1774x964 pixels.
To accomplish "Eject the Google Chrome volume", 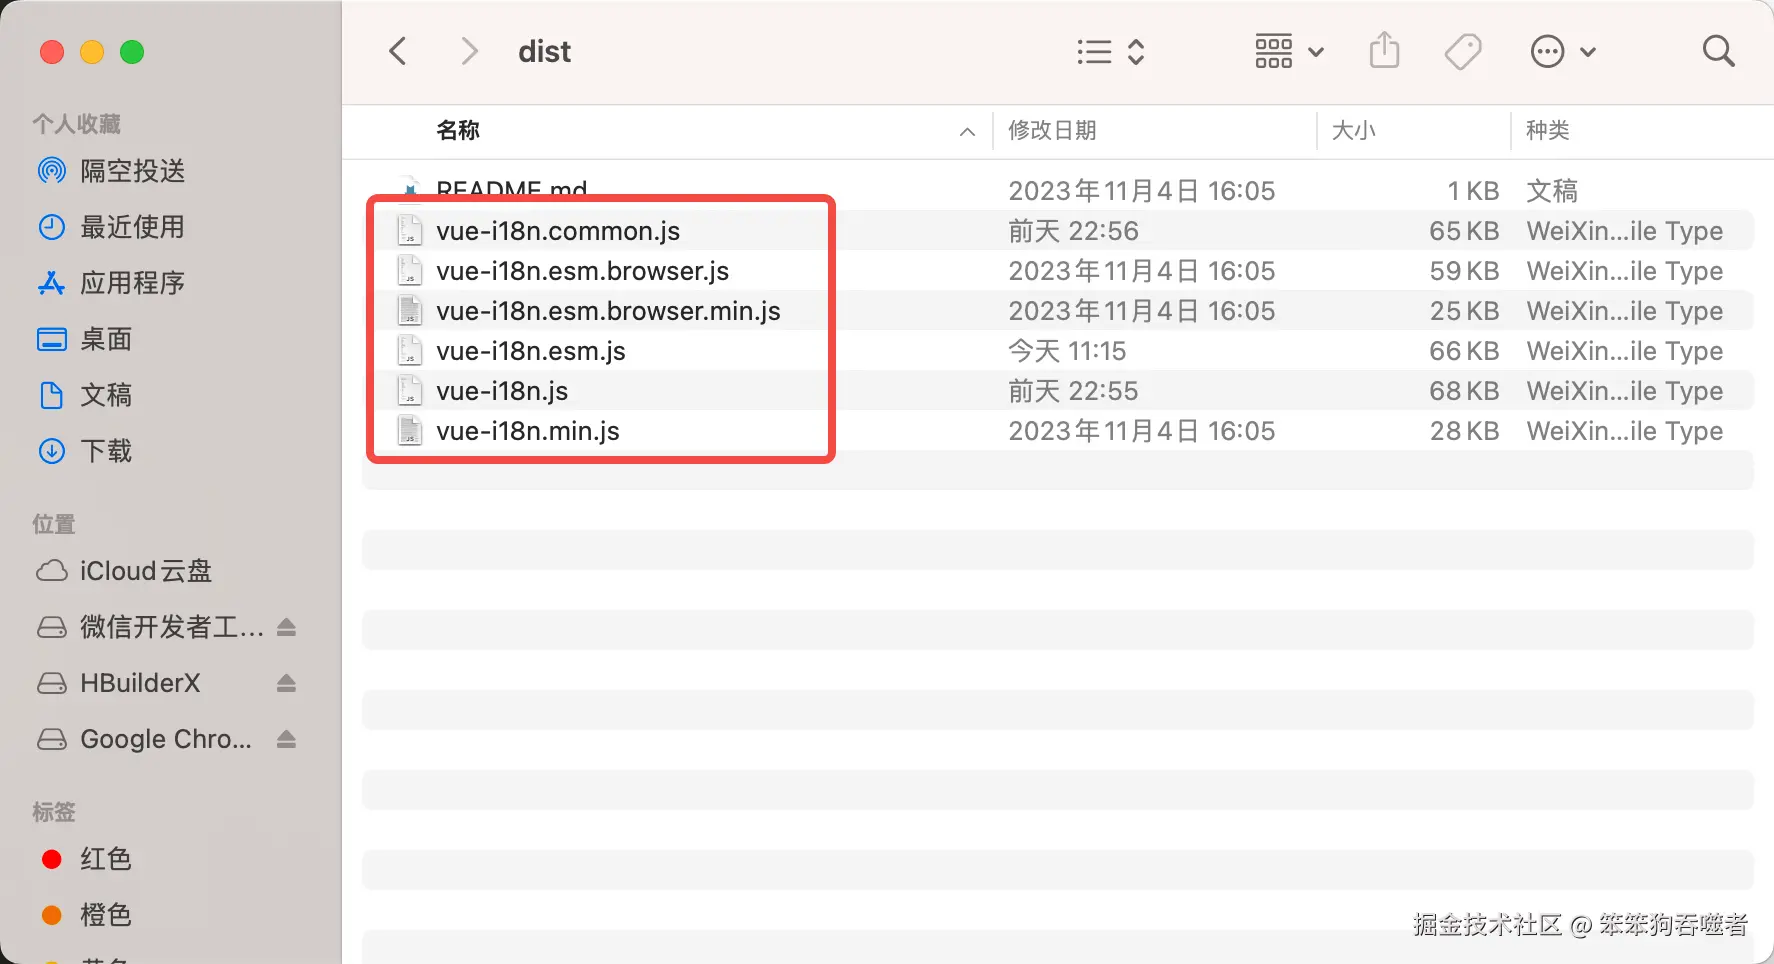I will (286, 739).
